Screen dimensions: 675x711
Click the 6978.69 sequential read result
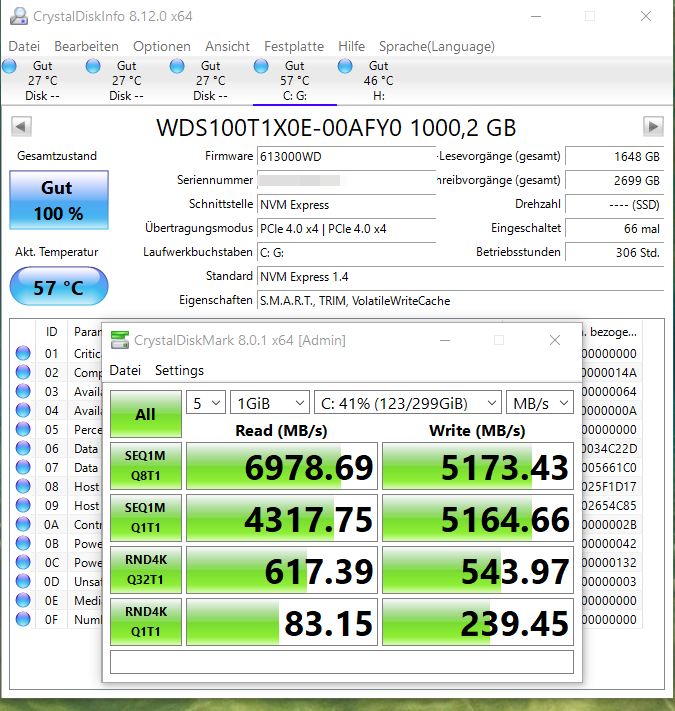click(x=282, y=466)
